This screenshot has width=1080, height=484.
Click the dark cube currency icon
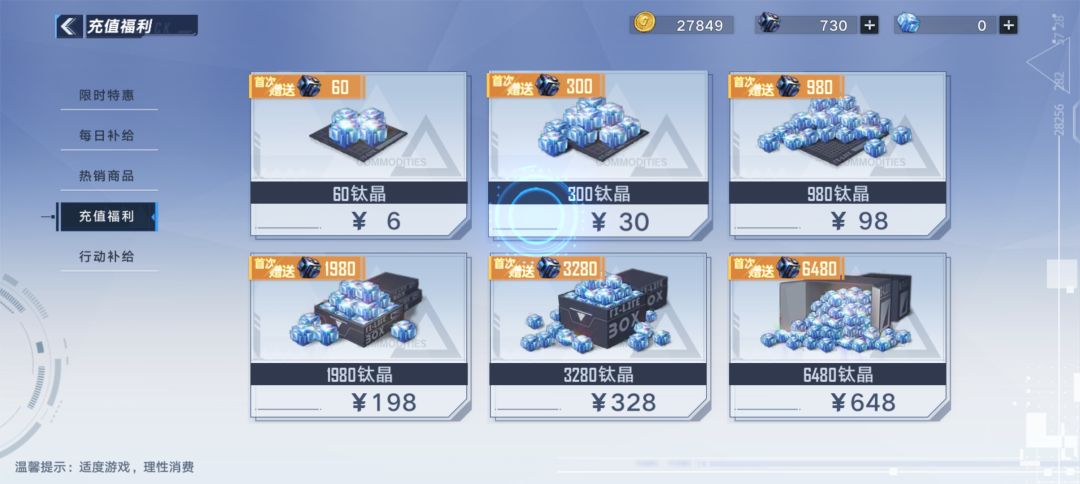click(769, 23)
